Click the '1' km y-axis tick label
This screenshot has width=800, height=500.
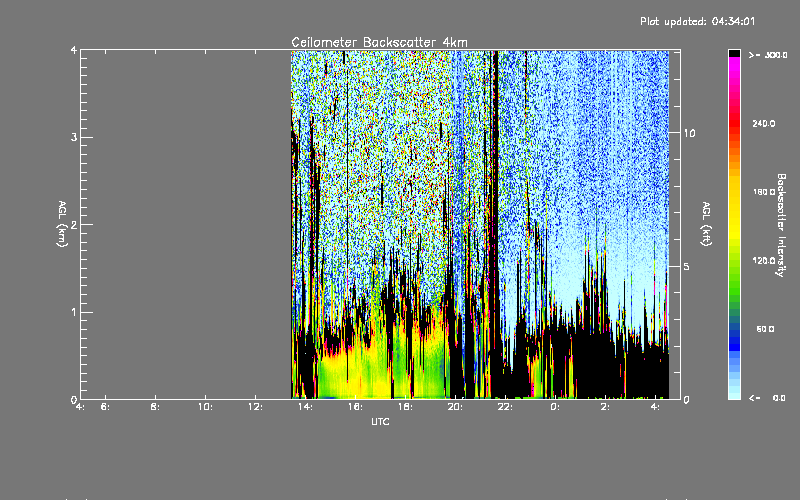(x=74, y=312)
